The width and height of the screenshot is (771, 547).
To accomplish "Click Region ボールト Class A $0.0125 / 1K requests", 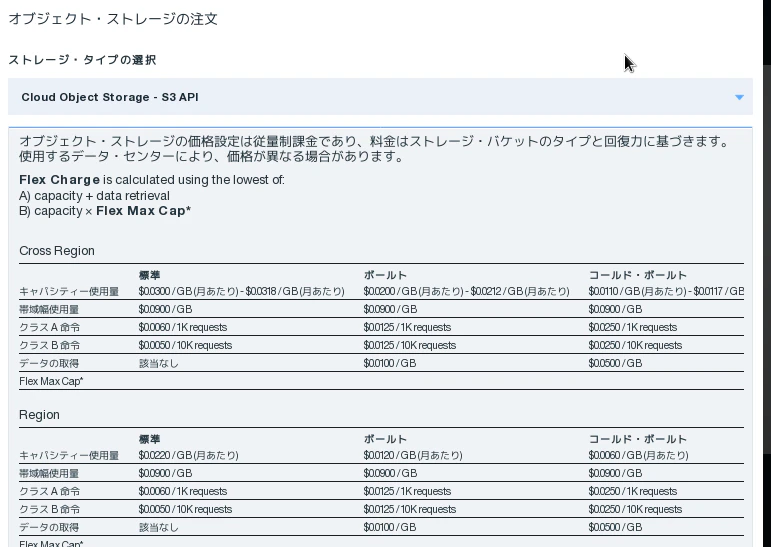I will tap(407, 491).
